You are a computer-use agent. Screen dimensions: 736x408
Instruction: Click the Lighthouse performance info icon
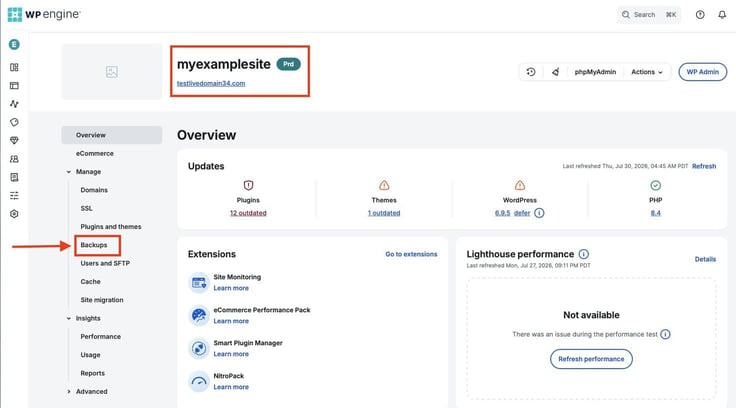pos(583,254)
